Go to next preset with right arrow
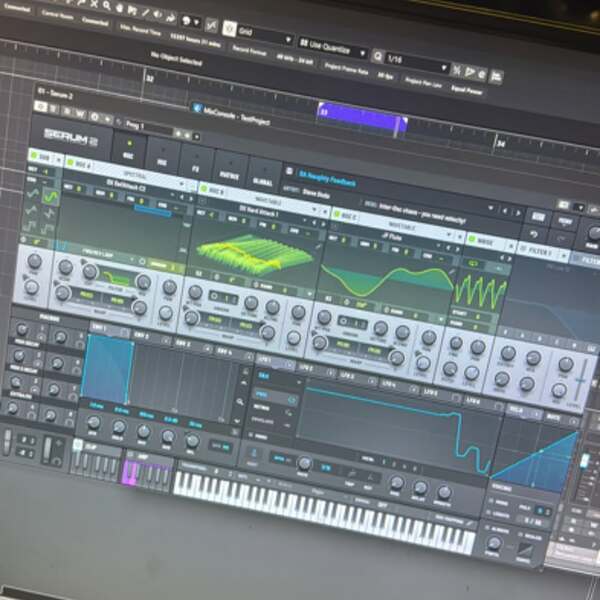This screenshot has width=600, height=600. 518,214
